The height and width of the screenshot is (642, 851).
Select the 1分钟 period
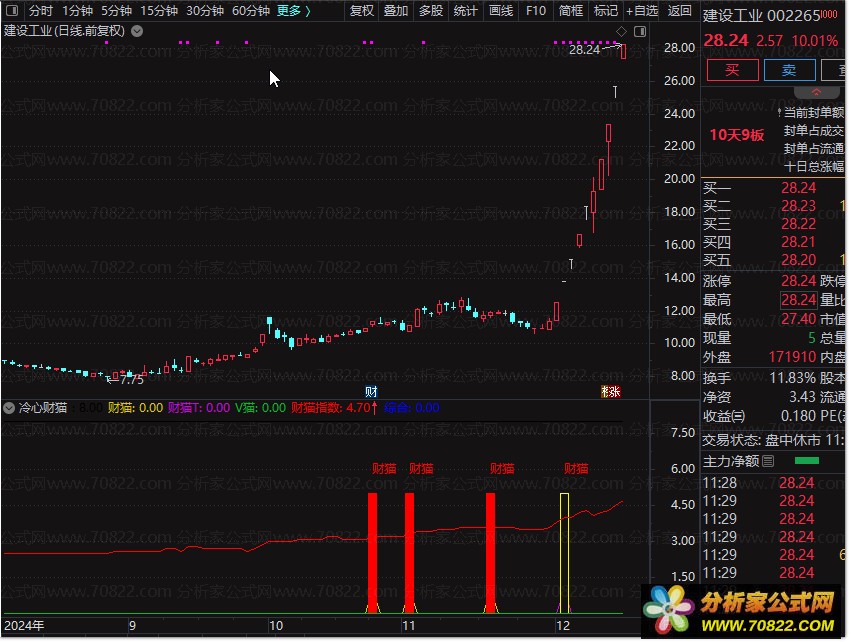coord(78,10)
